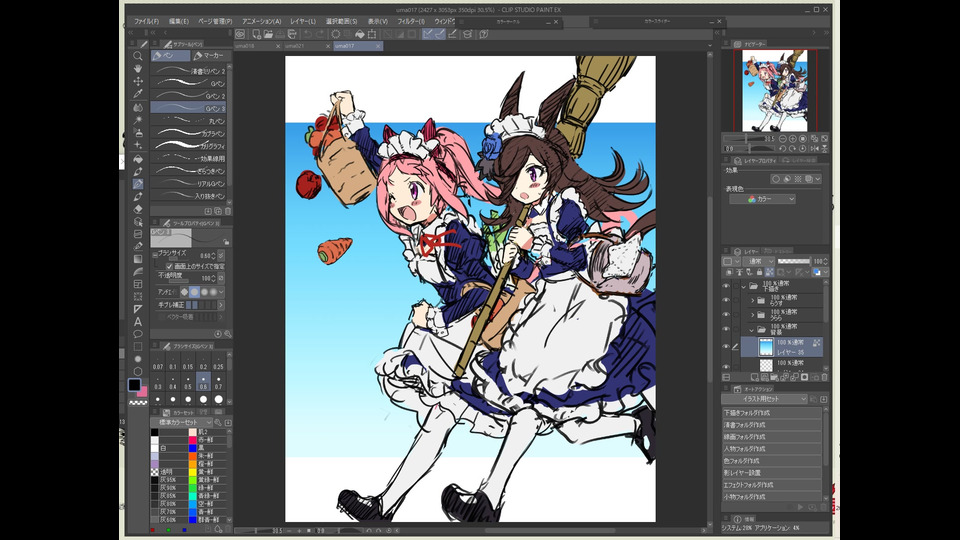Switch to the uma018 canvas tab
The image size is (960, 540).
pyautogui.click(x=258, y=46)
